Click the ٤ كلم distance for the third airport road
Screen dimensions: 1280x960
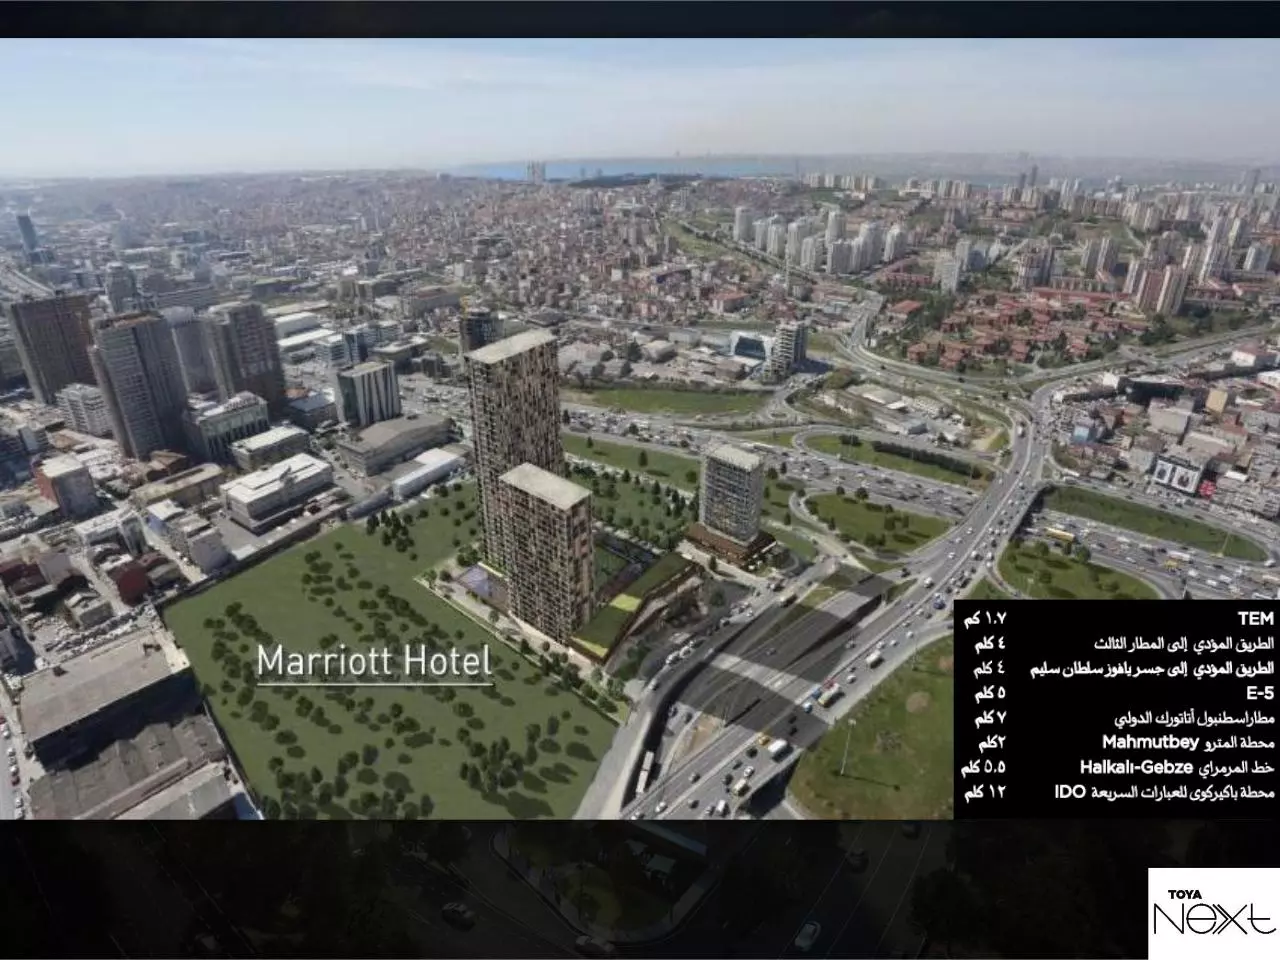[989, 643]
